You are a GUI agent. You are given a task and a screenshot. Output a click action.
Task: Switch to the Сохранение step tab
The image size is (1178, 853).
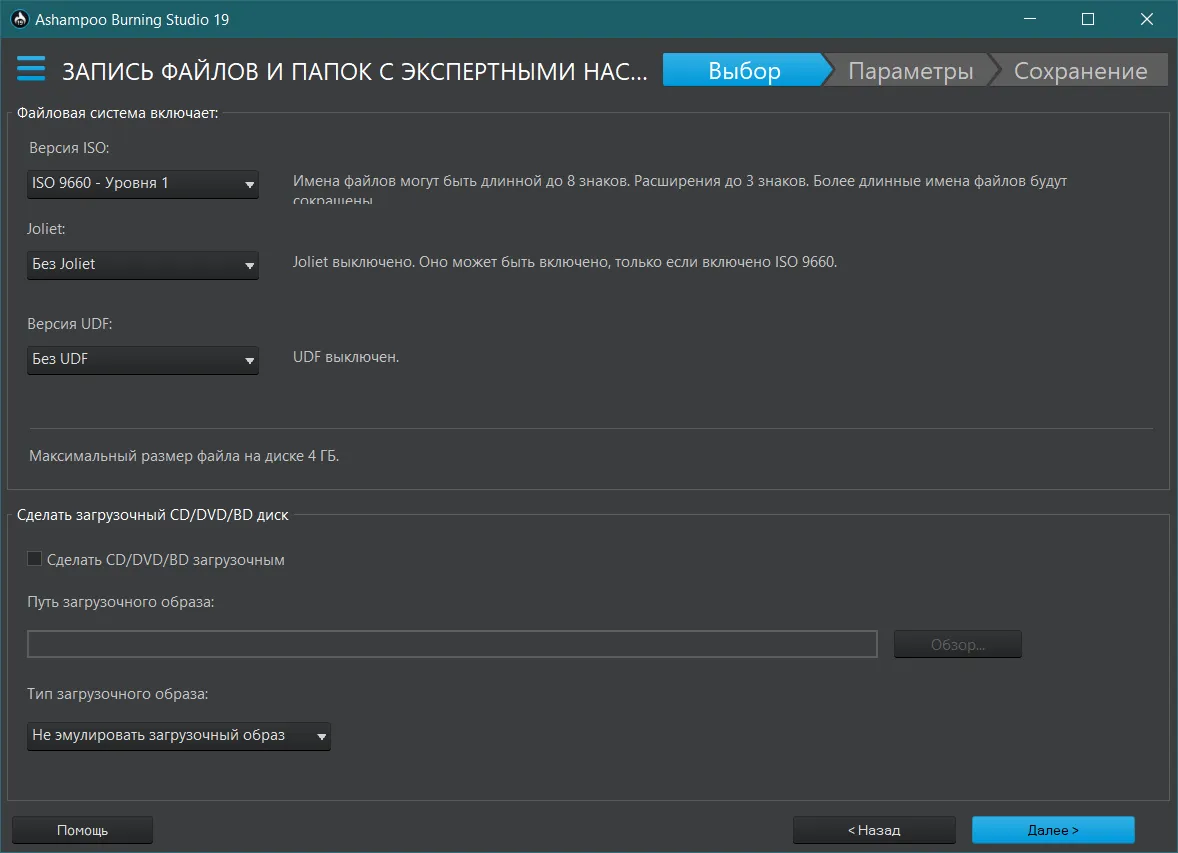(1080, 70)
